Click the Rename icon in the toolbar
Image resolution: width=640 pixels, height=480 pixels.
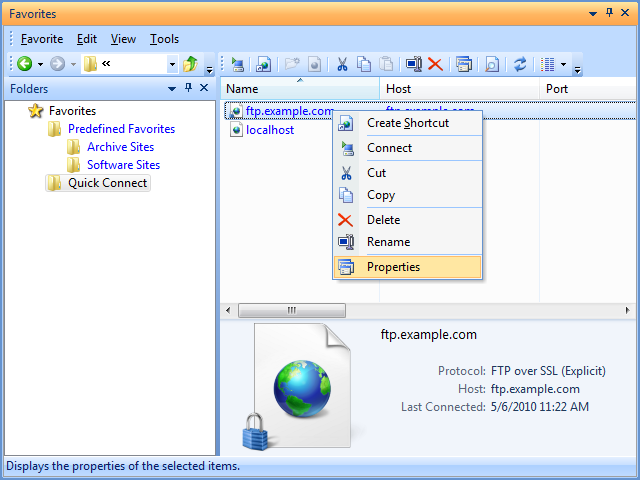[414, 64]
